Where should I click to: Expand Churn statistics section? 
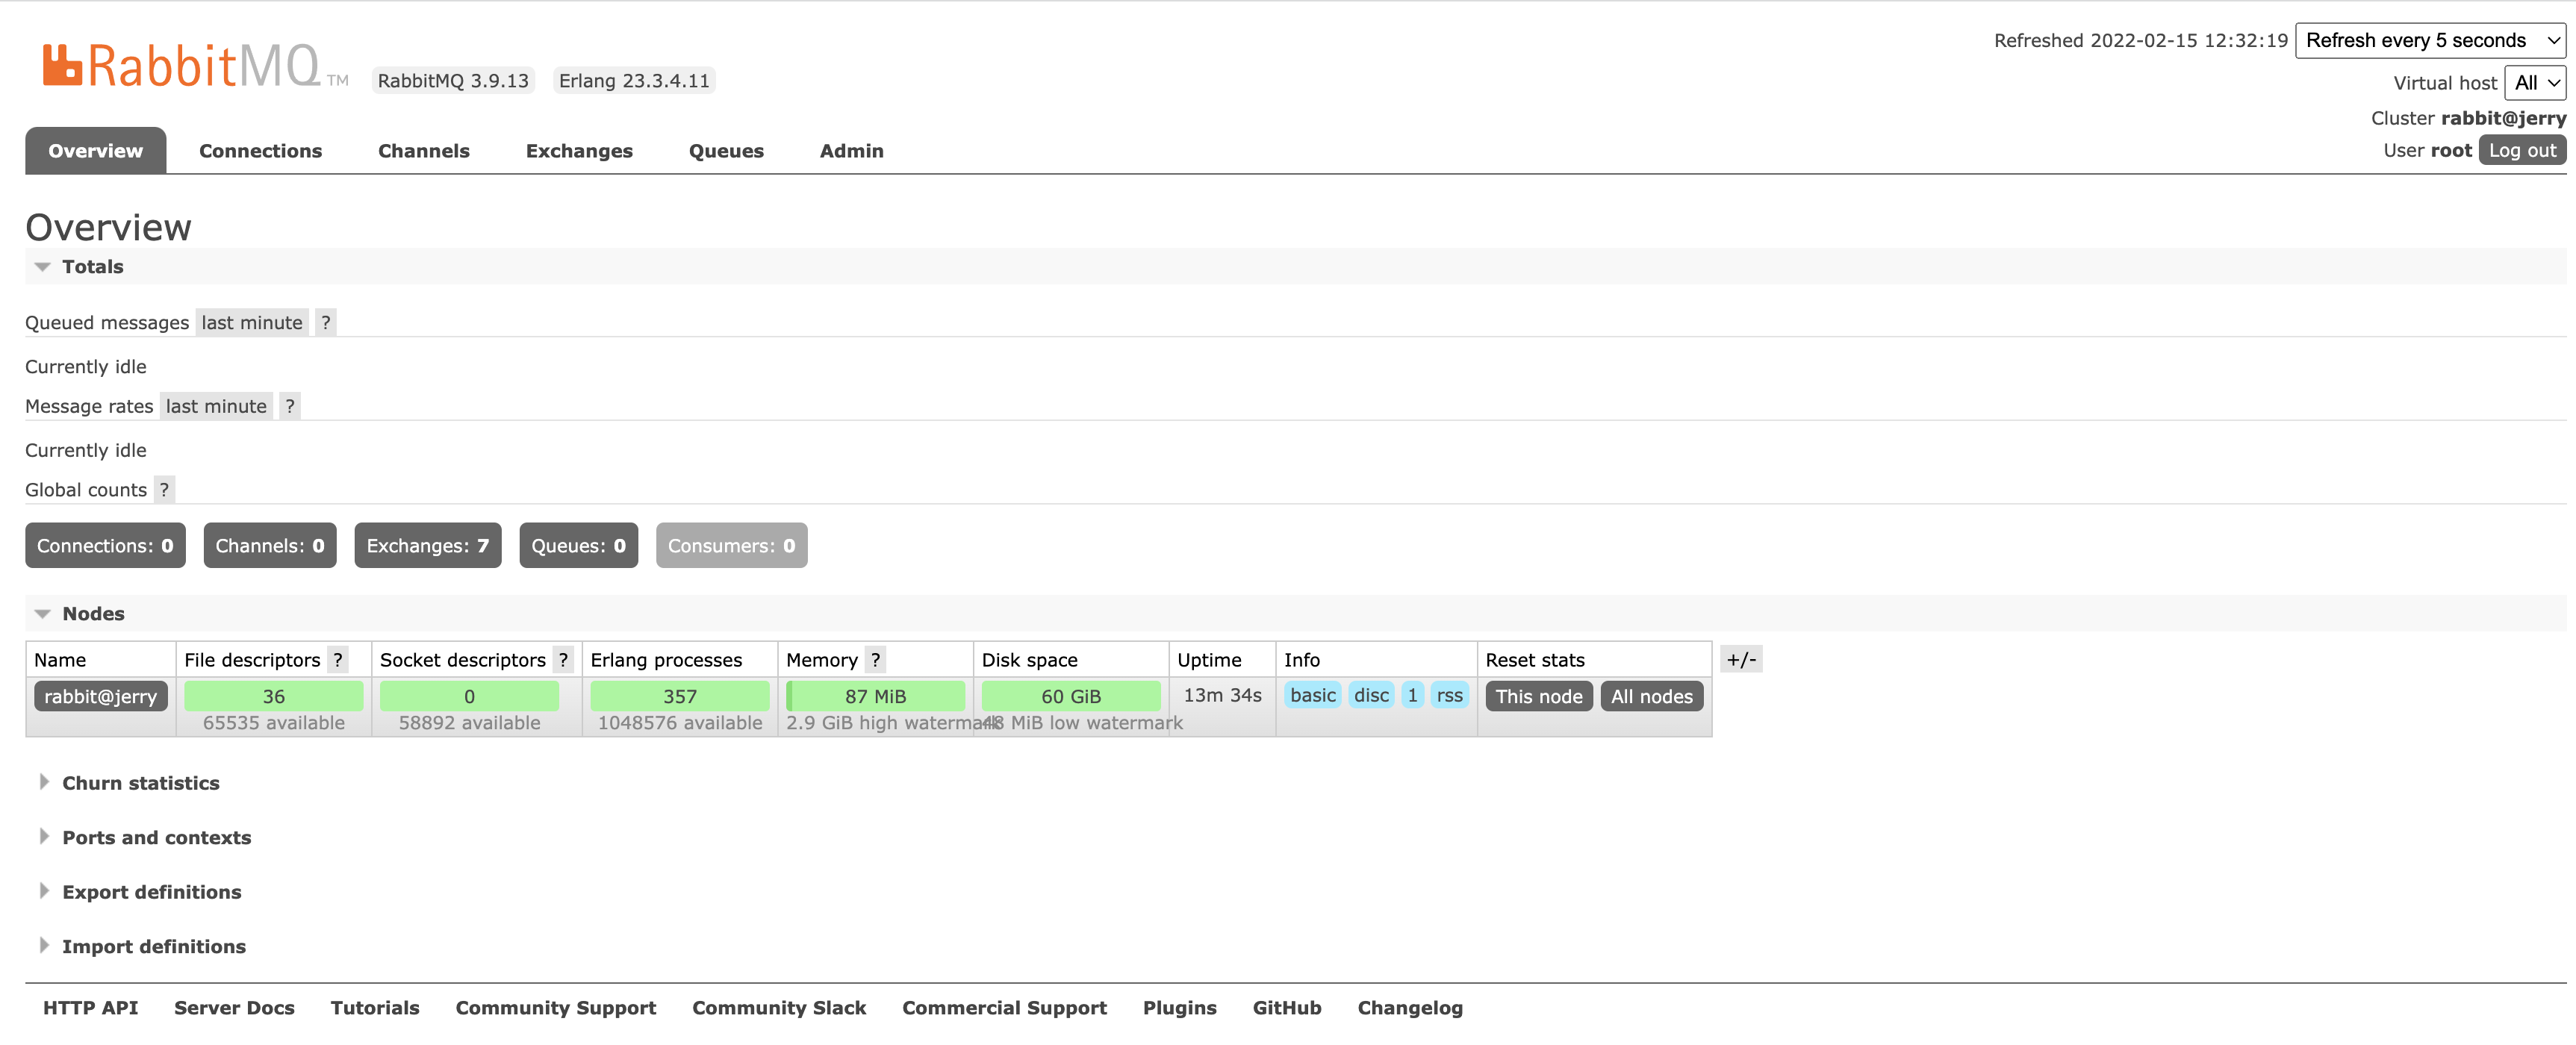click(x=140, y=783)
